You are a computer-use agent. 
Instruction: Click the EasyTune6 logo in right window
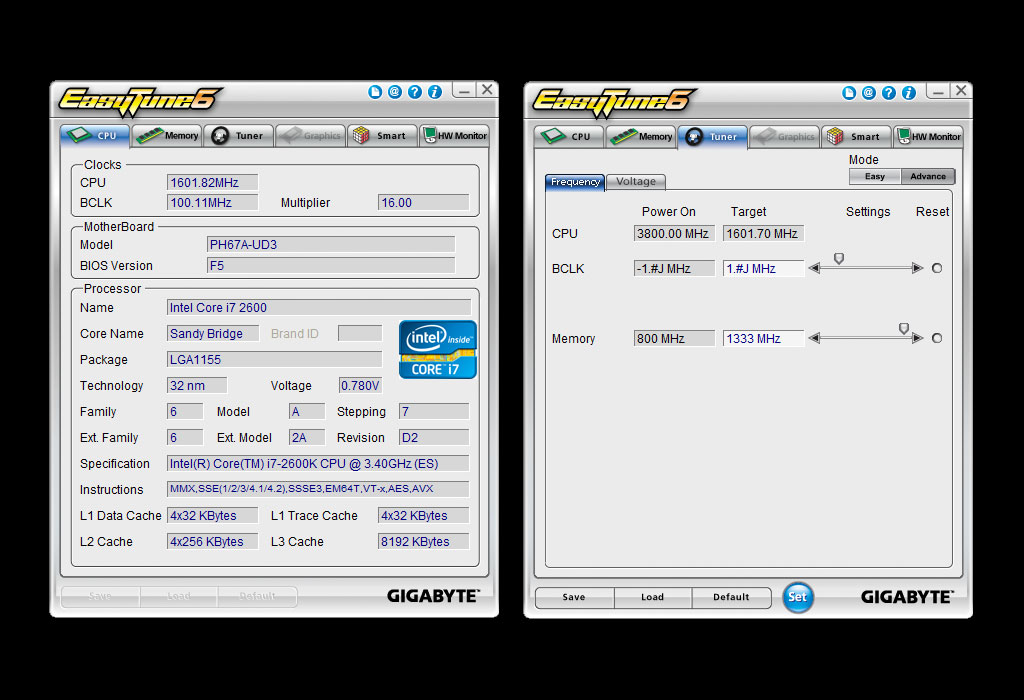point(614,102)
